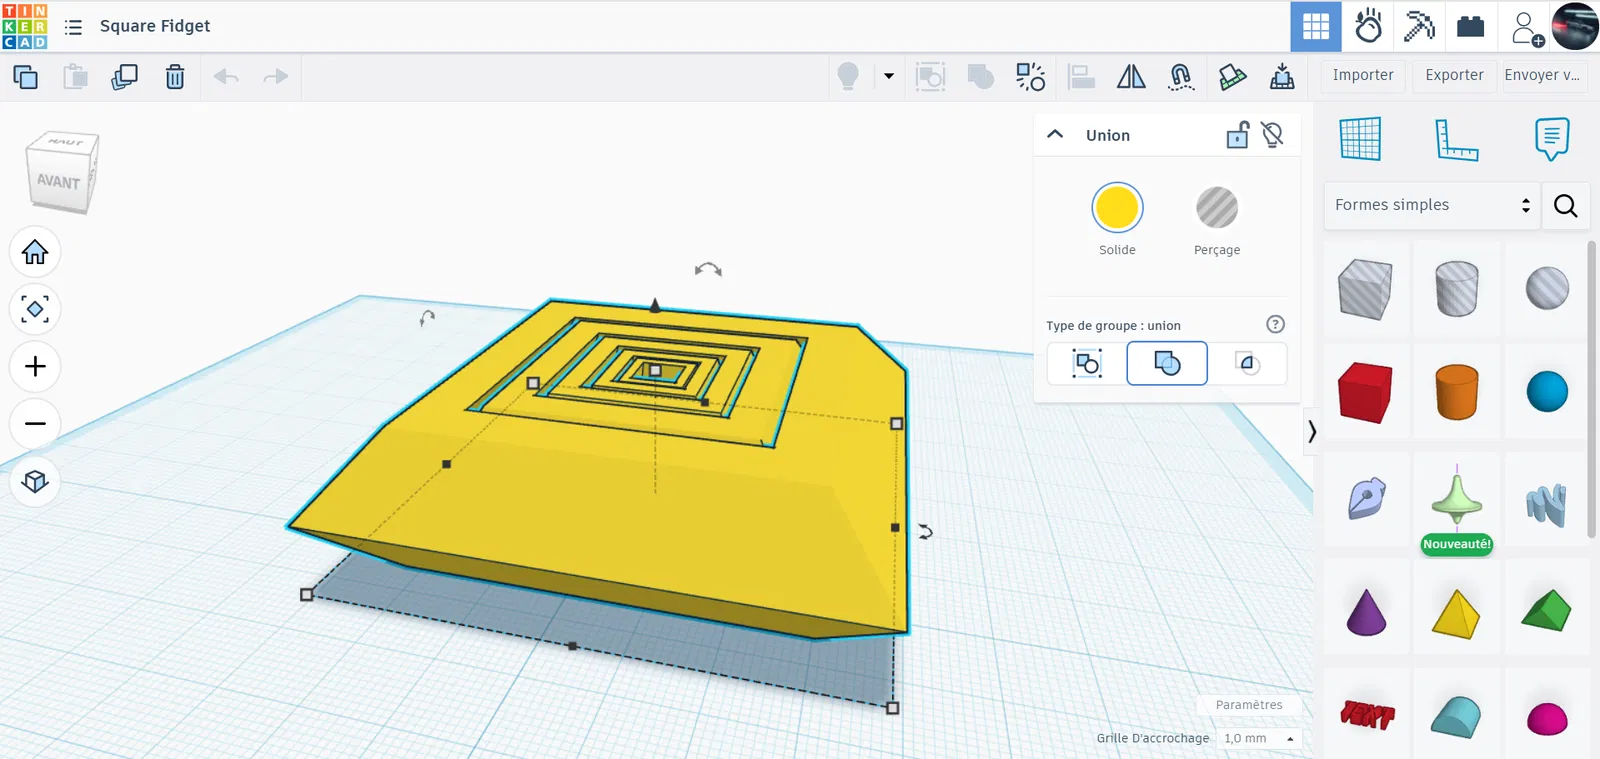Search shapes with magnifier icon
1600x759 pixels.
[1565, 206]
